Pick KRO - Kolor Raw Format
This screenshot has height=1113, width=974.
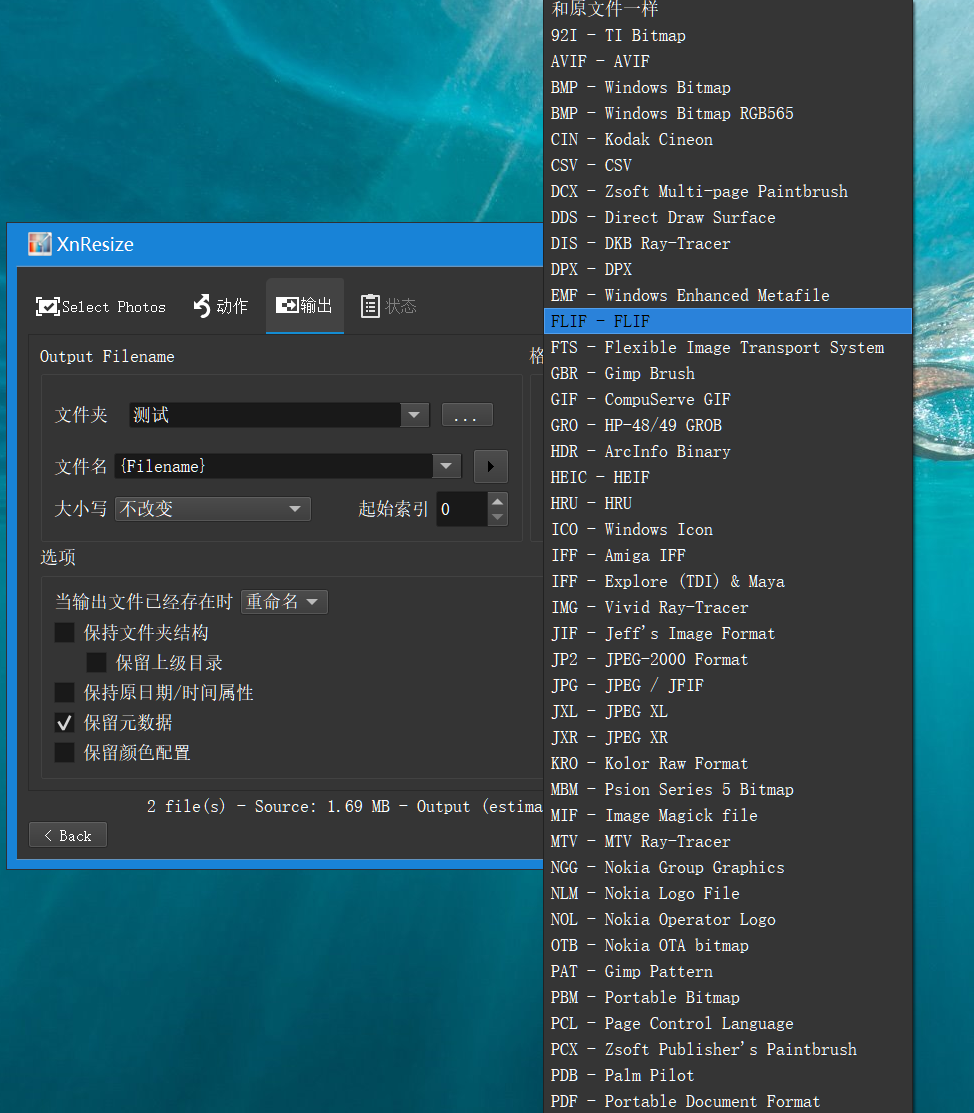pos(728,763)
